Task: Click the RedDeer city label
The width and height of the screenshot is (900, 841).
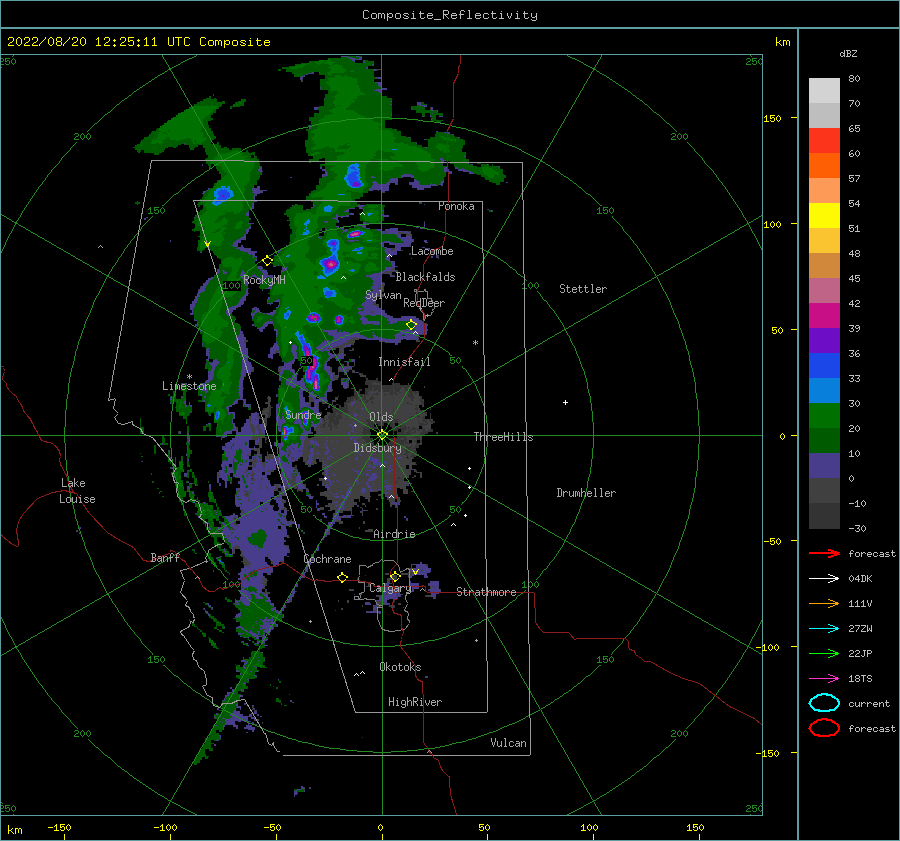Action: [x=424, y=303]
